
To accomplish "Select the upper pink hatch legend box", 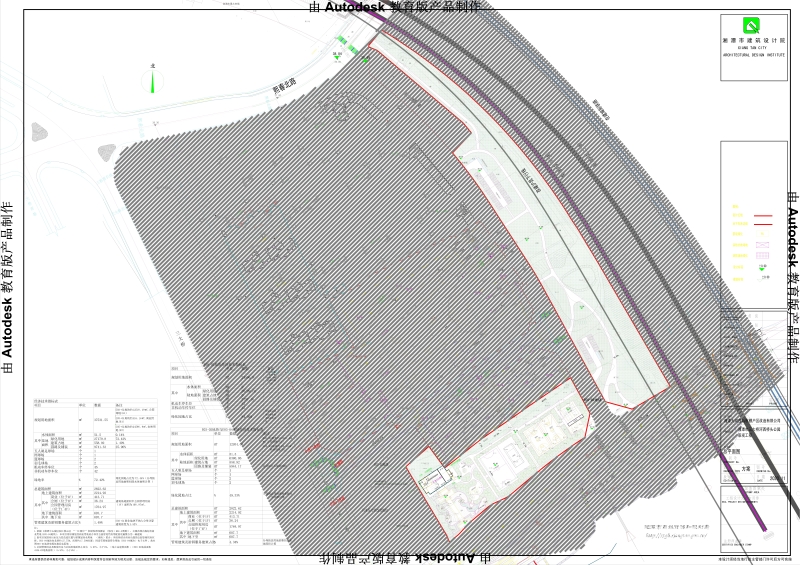I will 764,244.
